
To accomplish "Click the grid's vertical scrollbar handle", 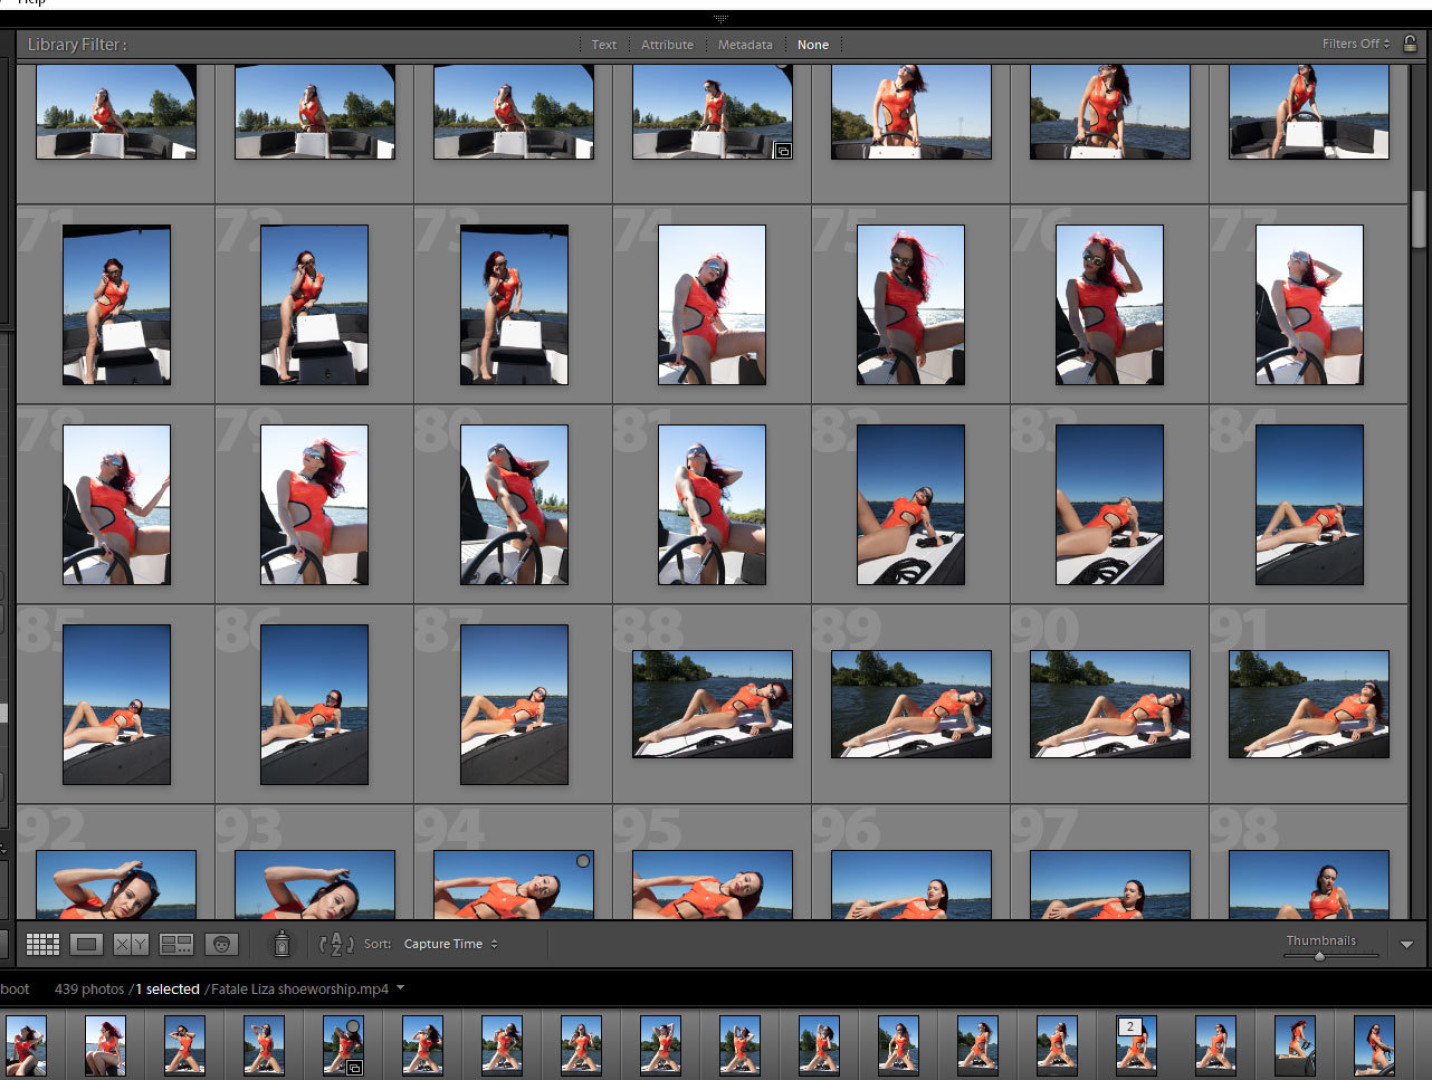I will (1418, 218).
